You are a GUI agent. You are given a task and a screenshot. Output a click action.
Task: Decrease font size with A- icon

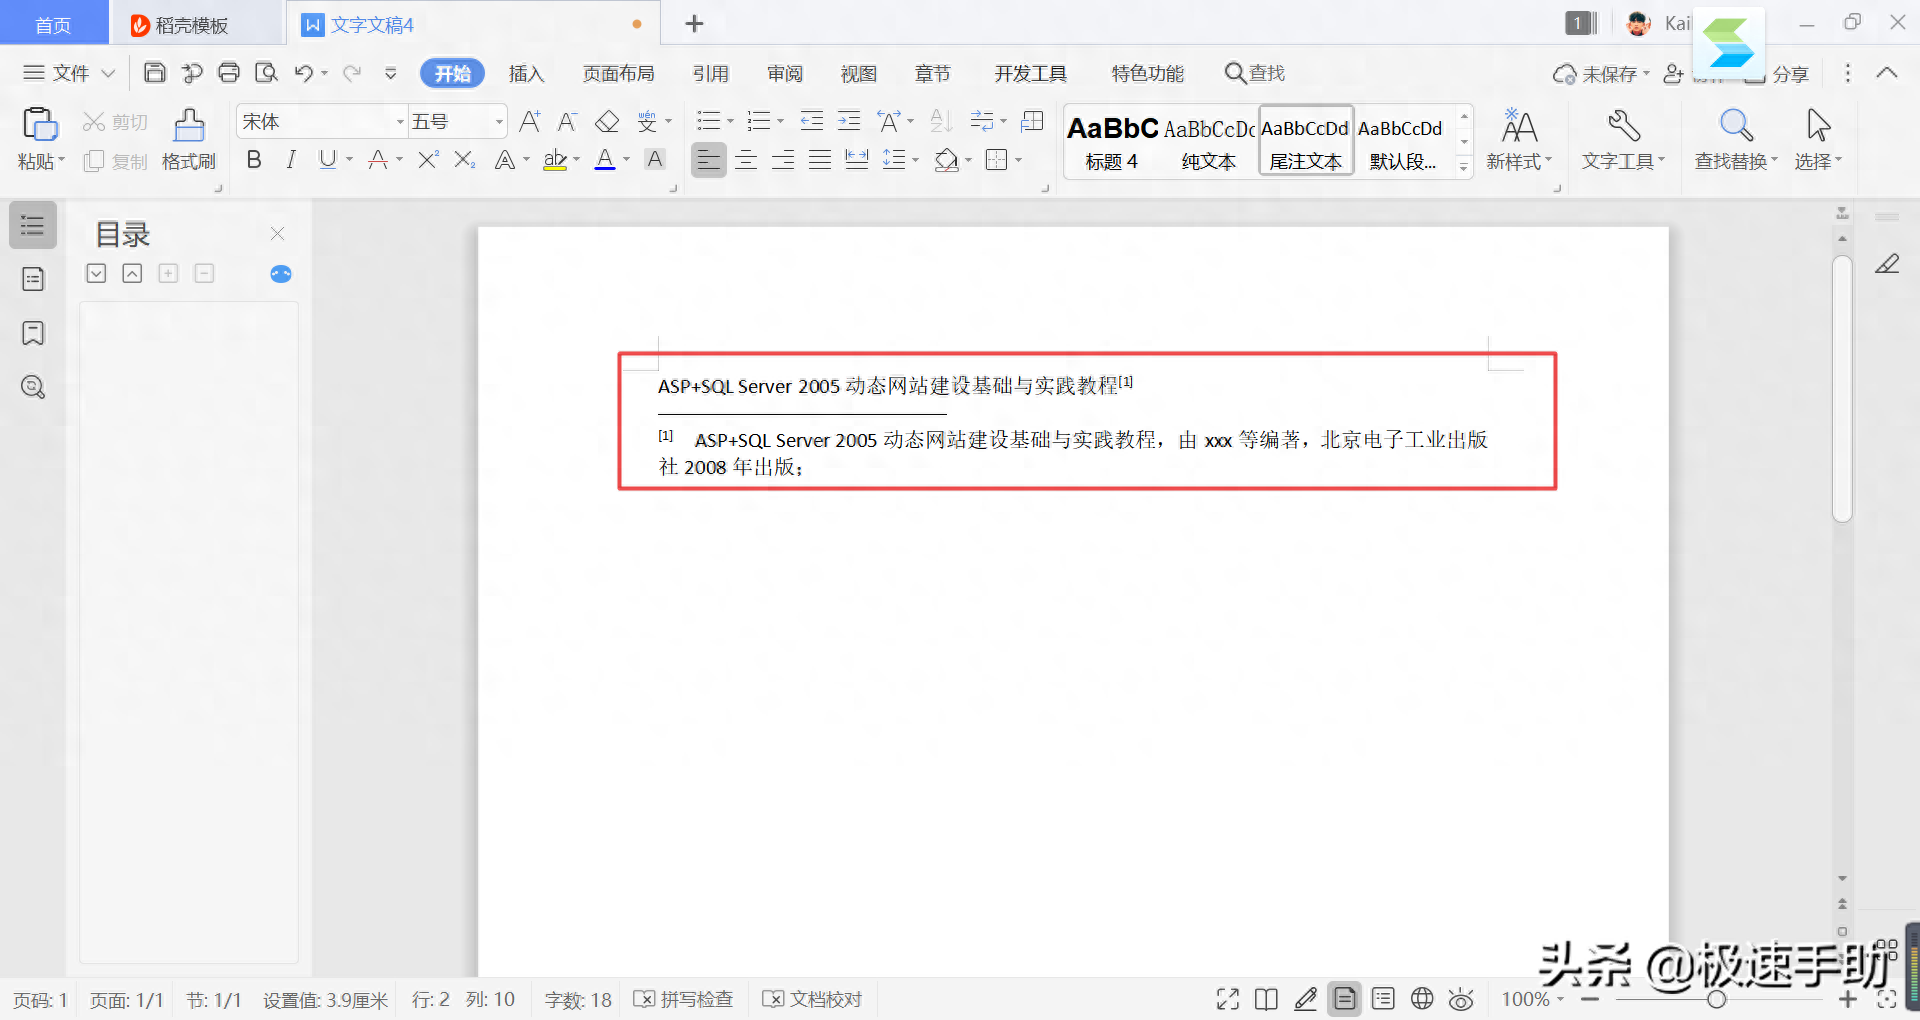coord(567,122)
